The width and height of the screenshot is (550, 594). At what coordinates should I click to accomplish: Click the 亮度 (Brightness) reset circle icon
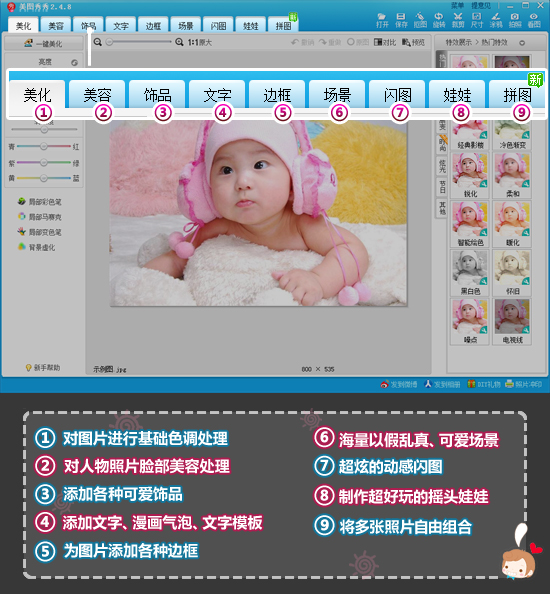(74, 63)
